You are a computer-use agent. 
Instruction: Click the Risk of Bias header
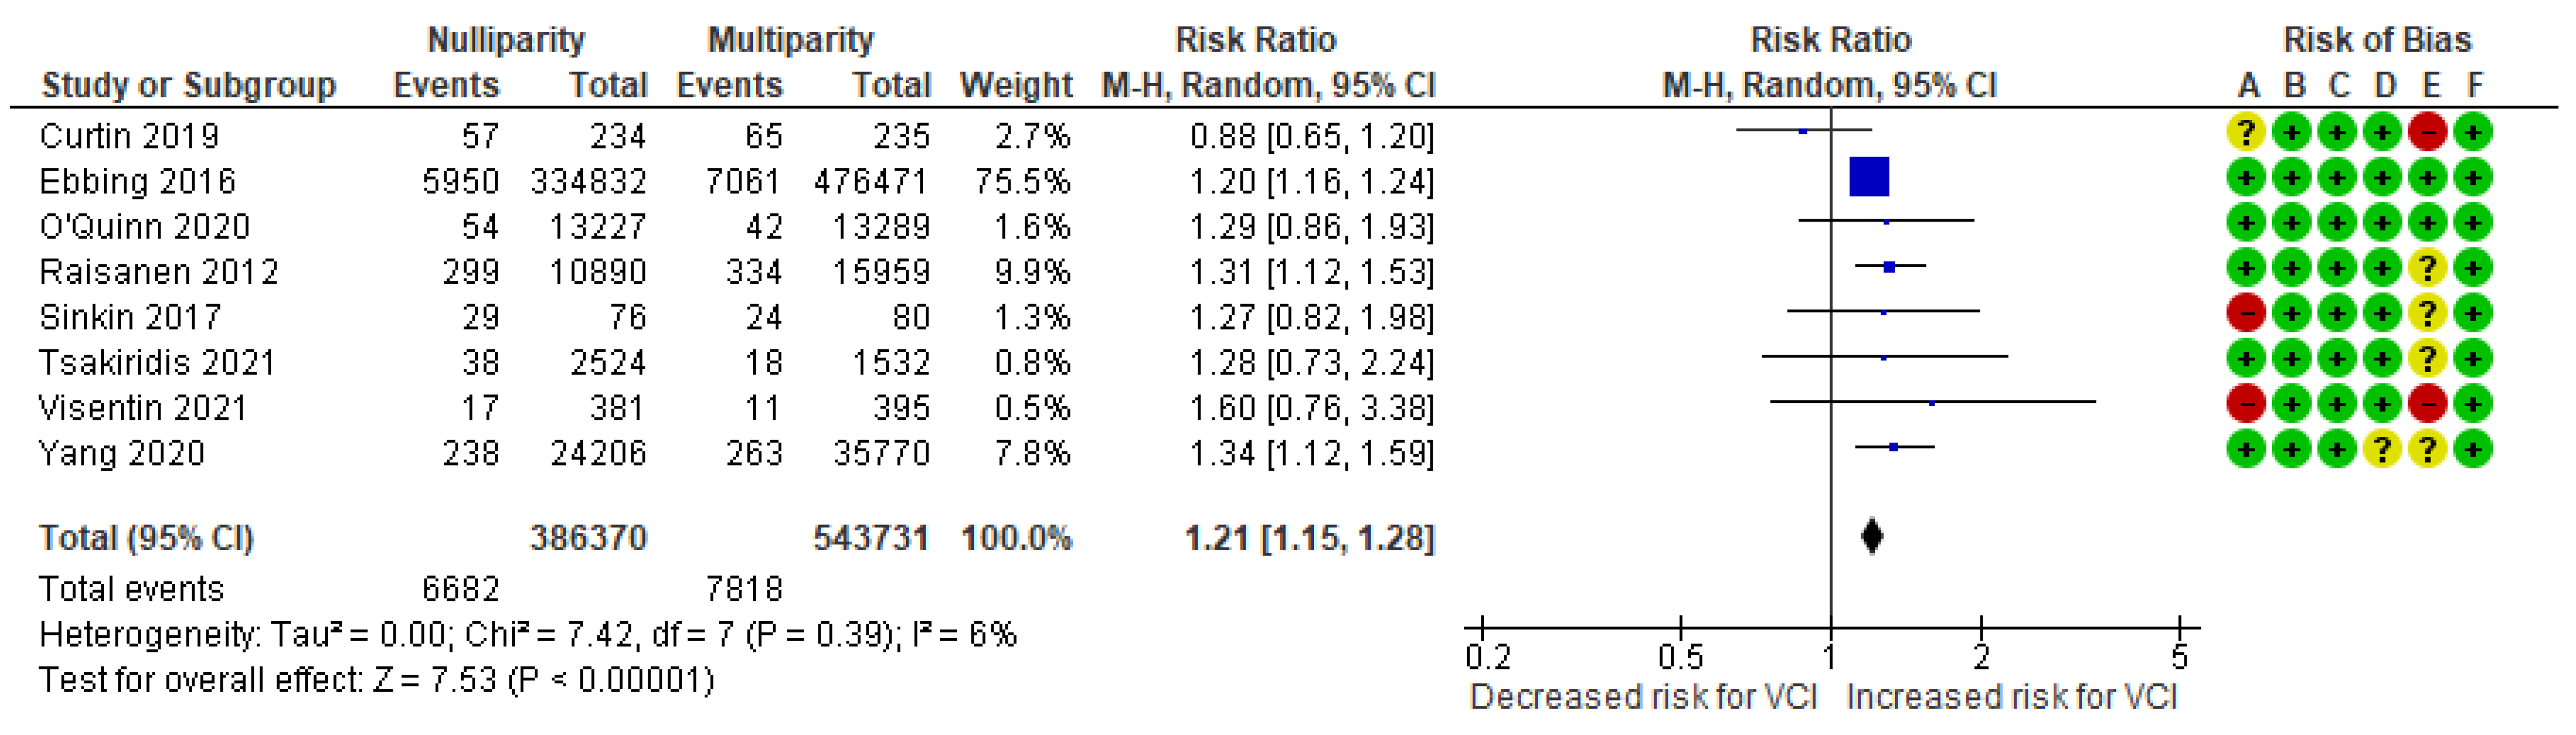point(2377,40)
